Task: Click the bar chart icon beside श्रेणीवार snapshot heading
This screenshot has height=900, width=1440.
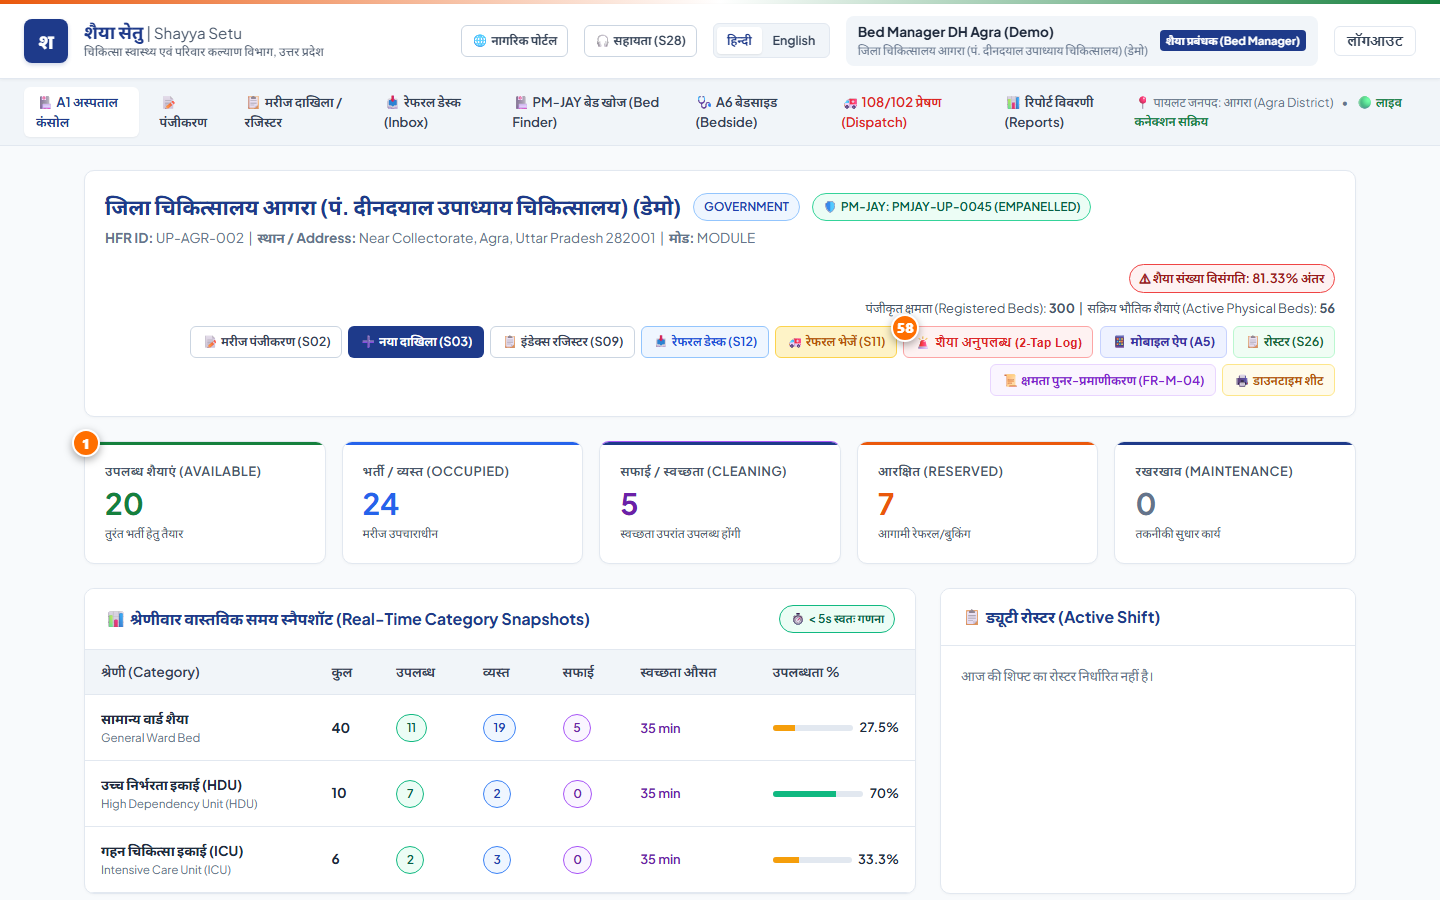Action: click(x=116, y=620)
